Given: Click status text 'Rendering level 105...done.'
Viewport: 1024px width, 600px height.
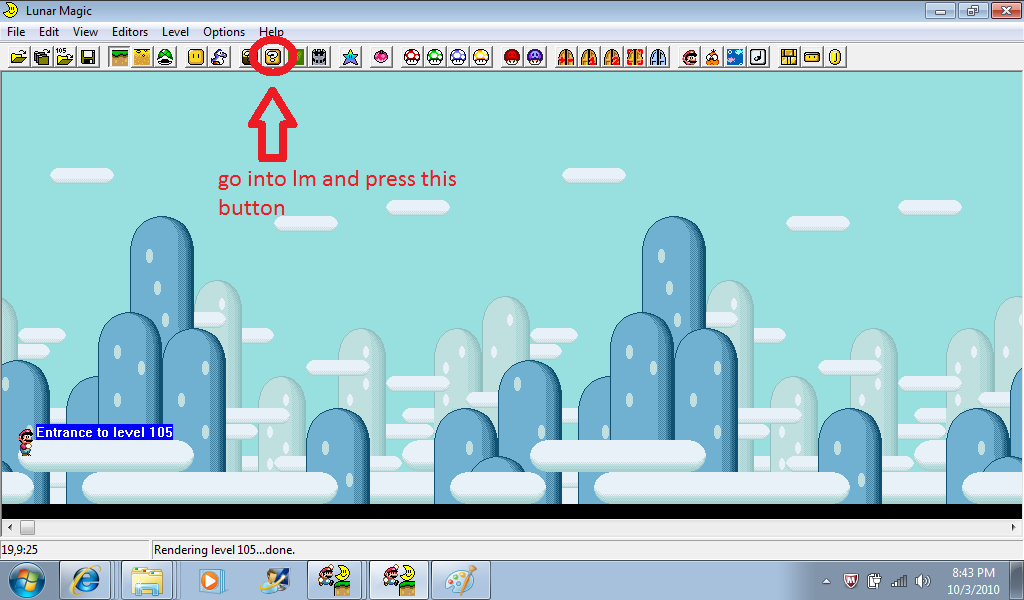Looking at the screenshot, I should tap(224, 550).
